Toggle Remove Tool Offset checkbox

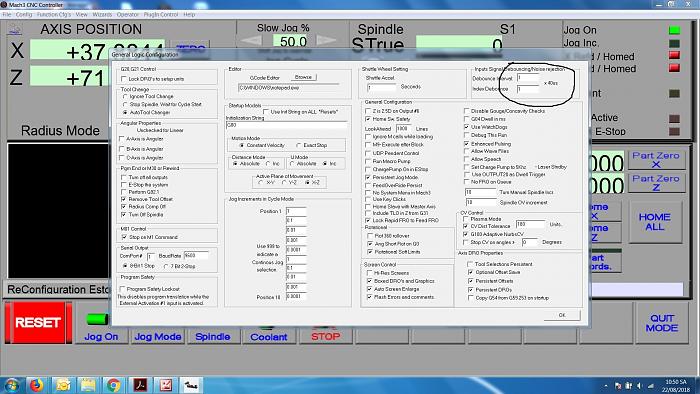124,199
